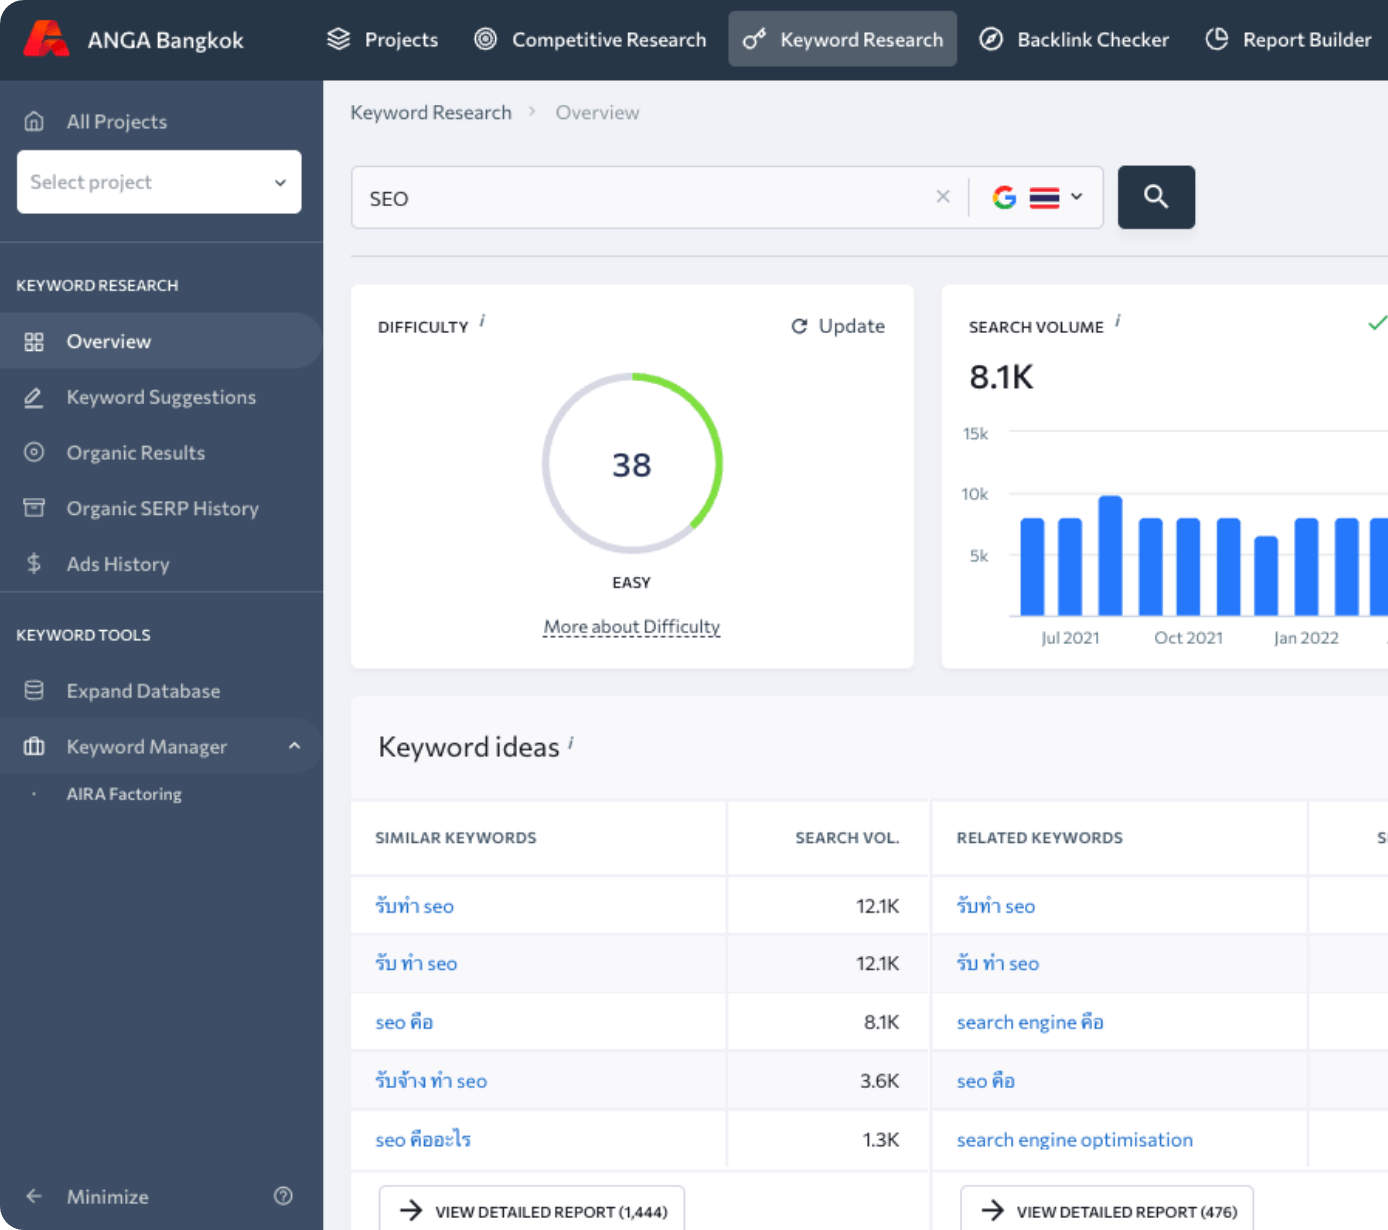Click the magnifier search button

1156,197
